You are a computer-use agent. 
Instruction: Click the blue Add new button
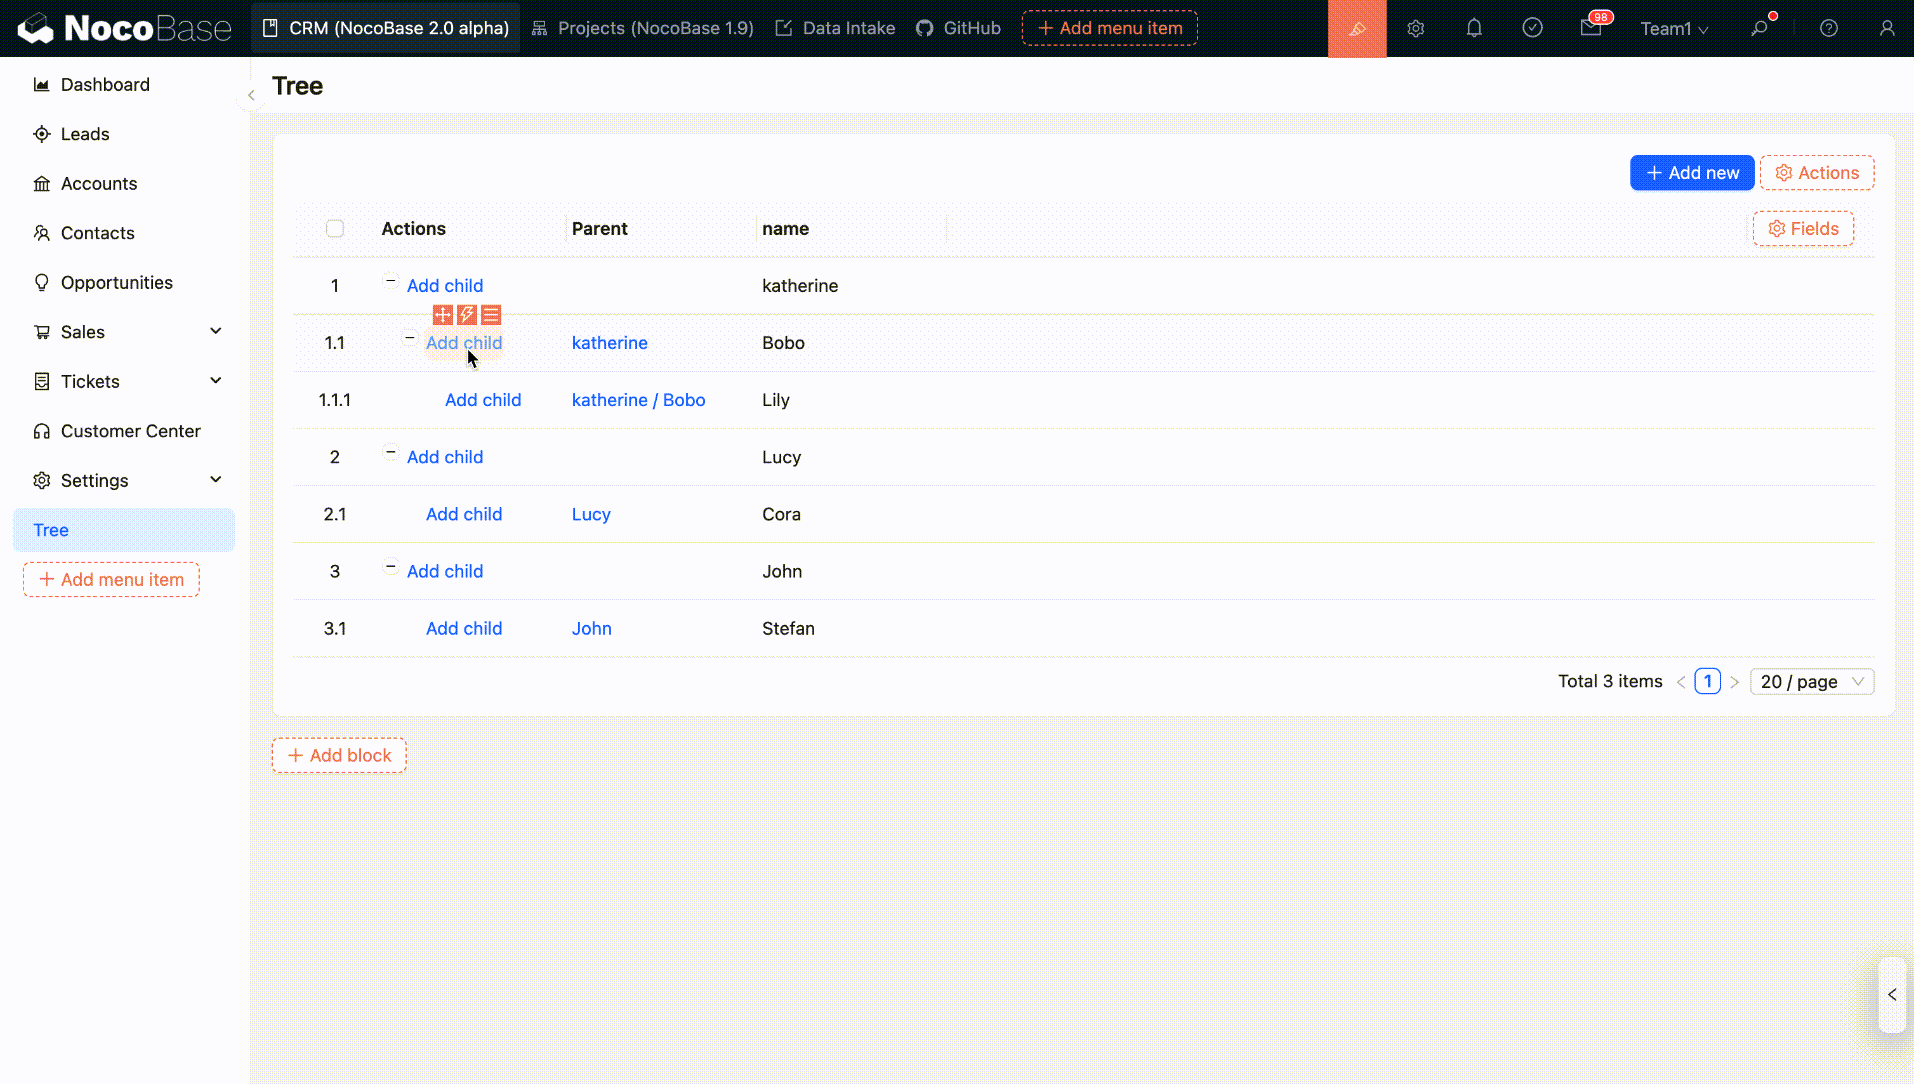1691,173
